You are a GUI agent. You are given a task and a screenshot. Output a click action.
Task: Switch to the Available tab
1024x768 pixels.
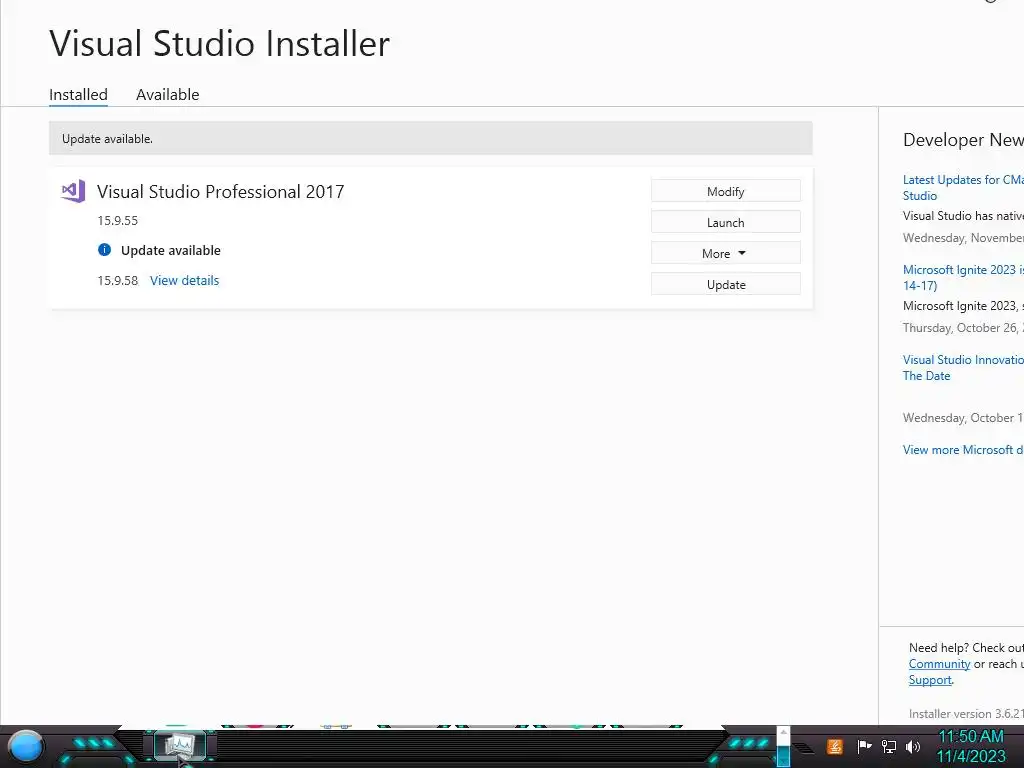[x=167, y=95]
